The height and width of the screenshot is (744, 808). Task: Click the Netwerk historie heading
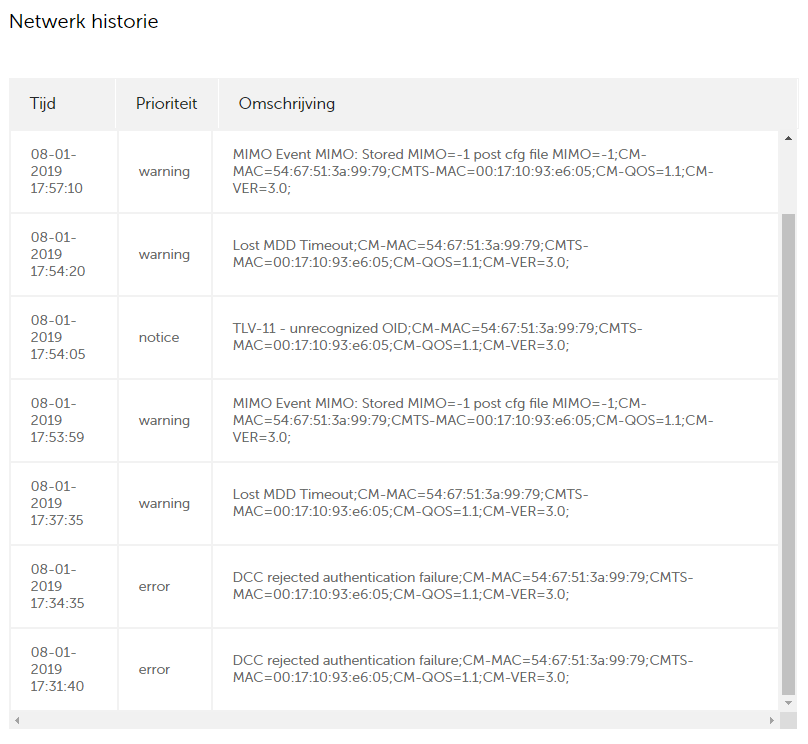coord(83,22)
